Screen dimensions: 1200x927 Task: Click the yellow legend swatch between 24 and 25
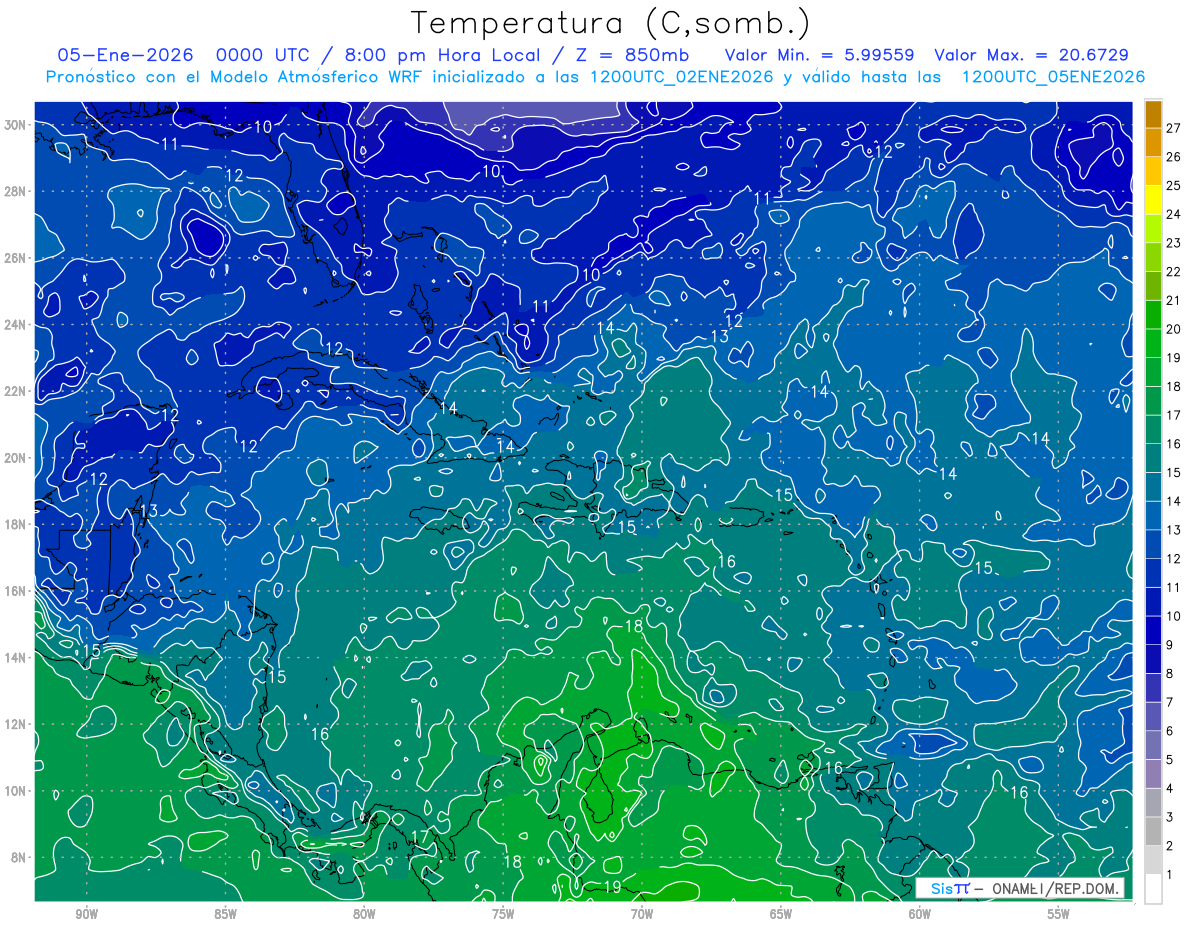tap(1153, 200)
